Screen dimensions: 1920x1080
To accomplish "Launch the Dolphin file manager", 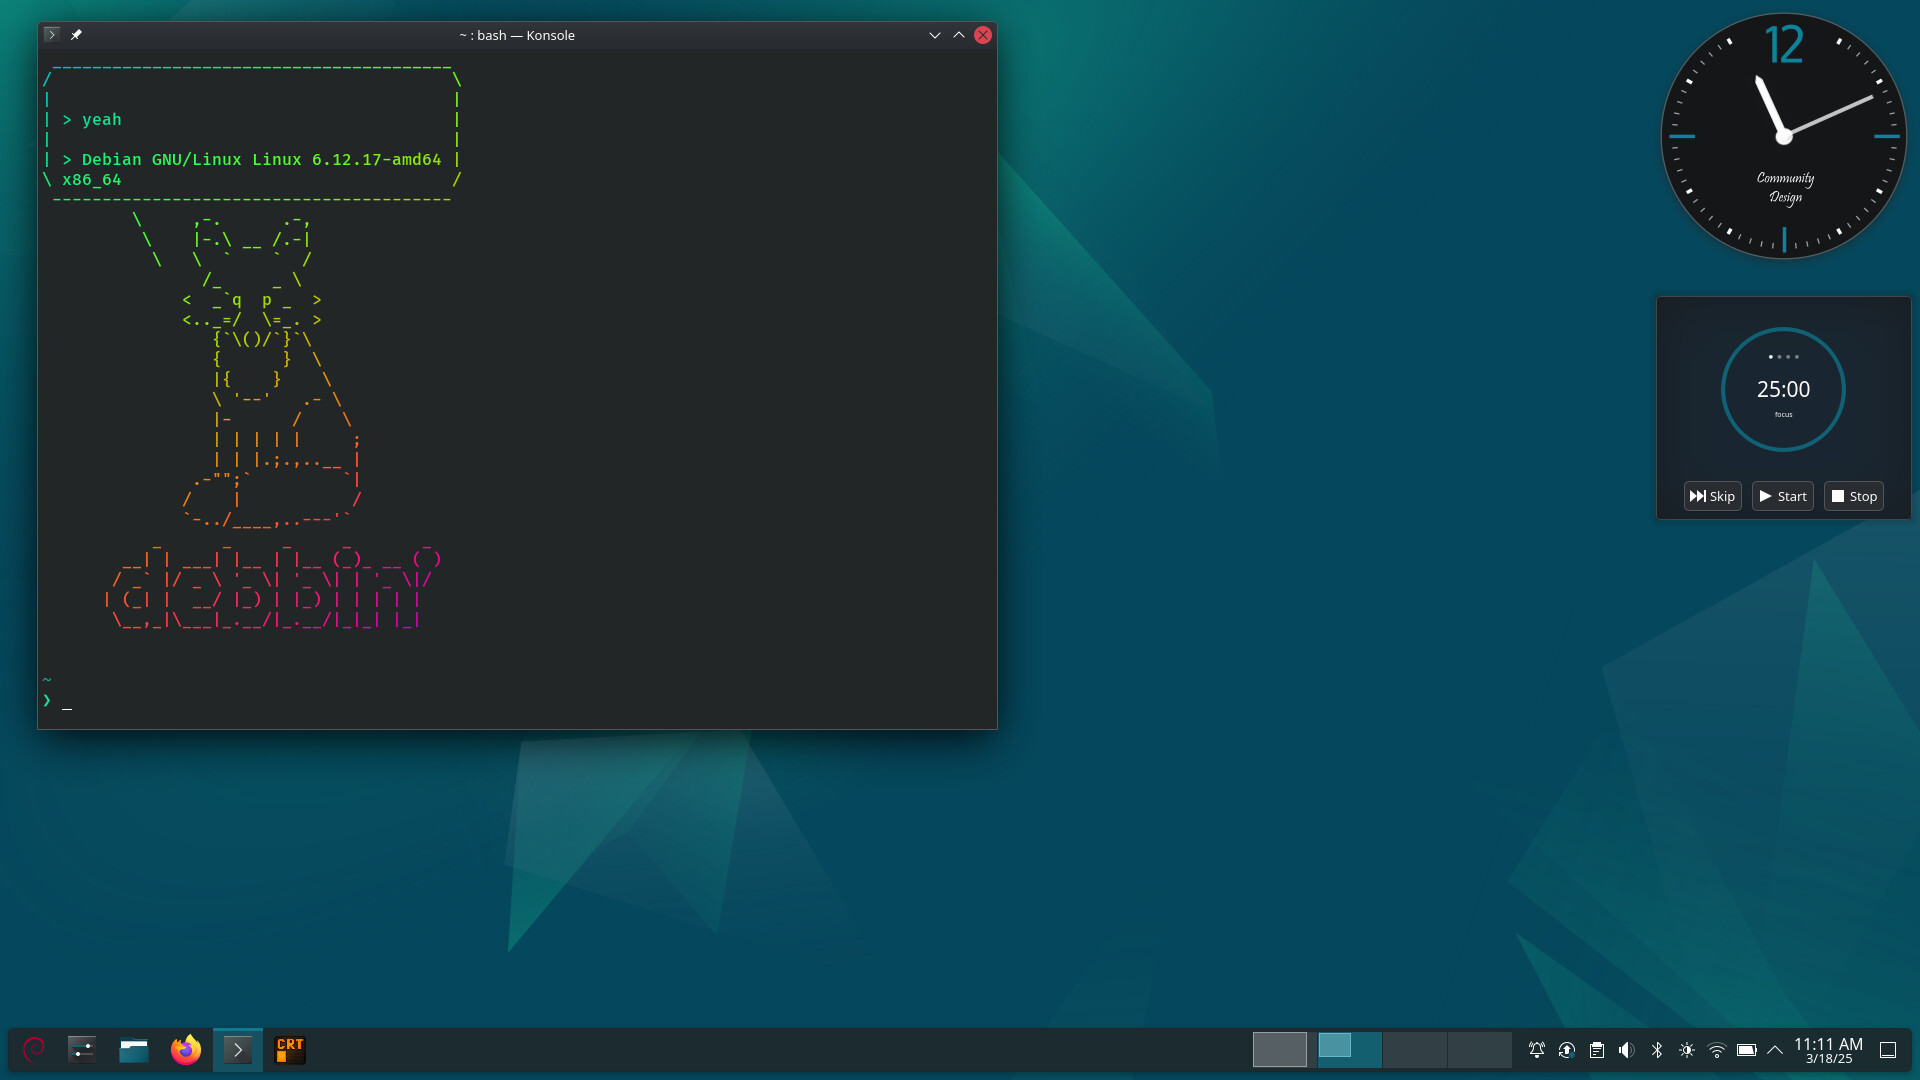I will coord(134,1049).
